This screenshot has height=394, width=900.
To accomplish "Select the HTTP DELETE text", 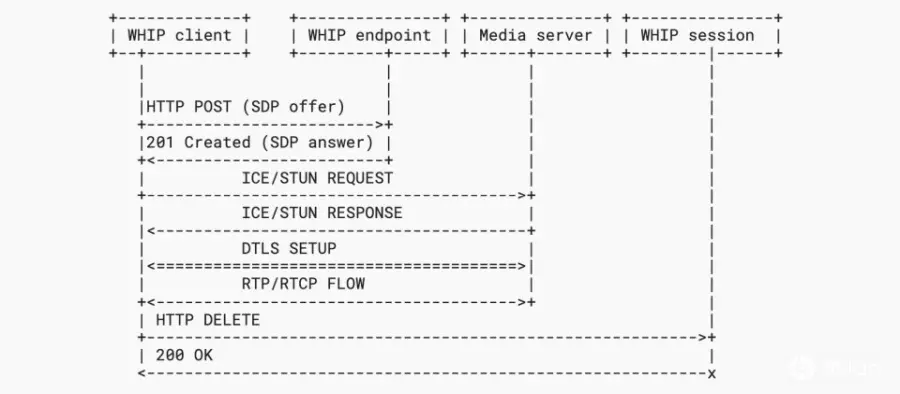I will coord(208,320).
